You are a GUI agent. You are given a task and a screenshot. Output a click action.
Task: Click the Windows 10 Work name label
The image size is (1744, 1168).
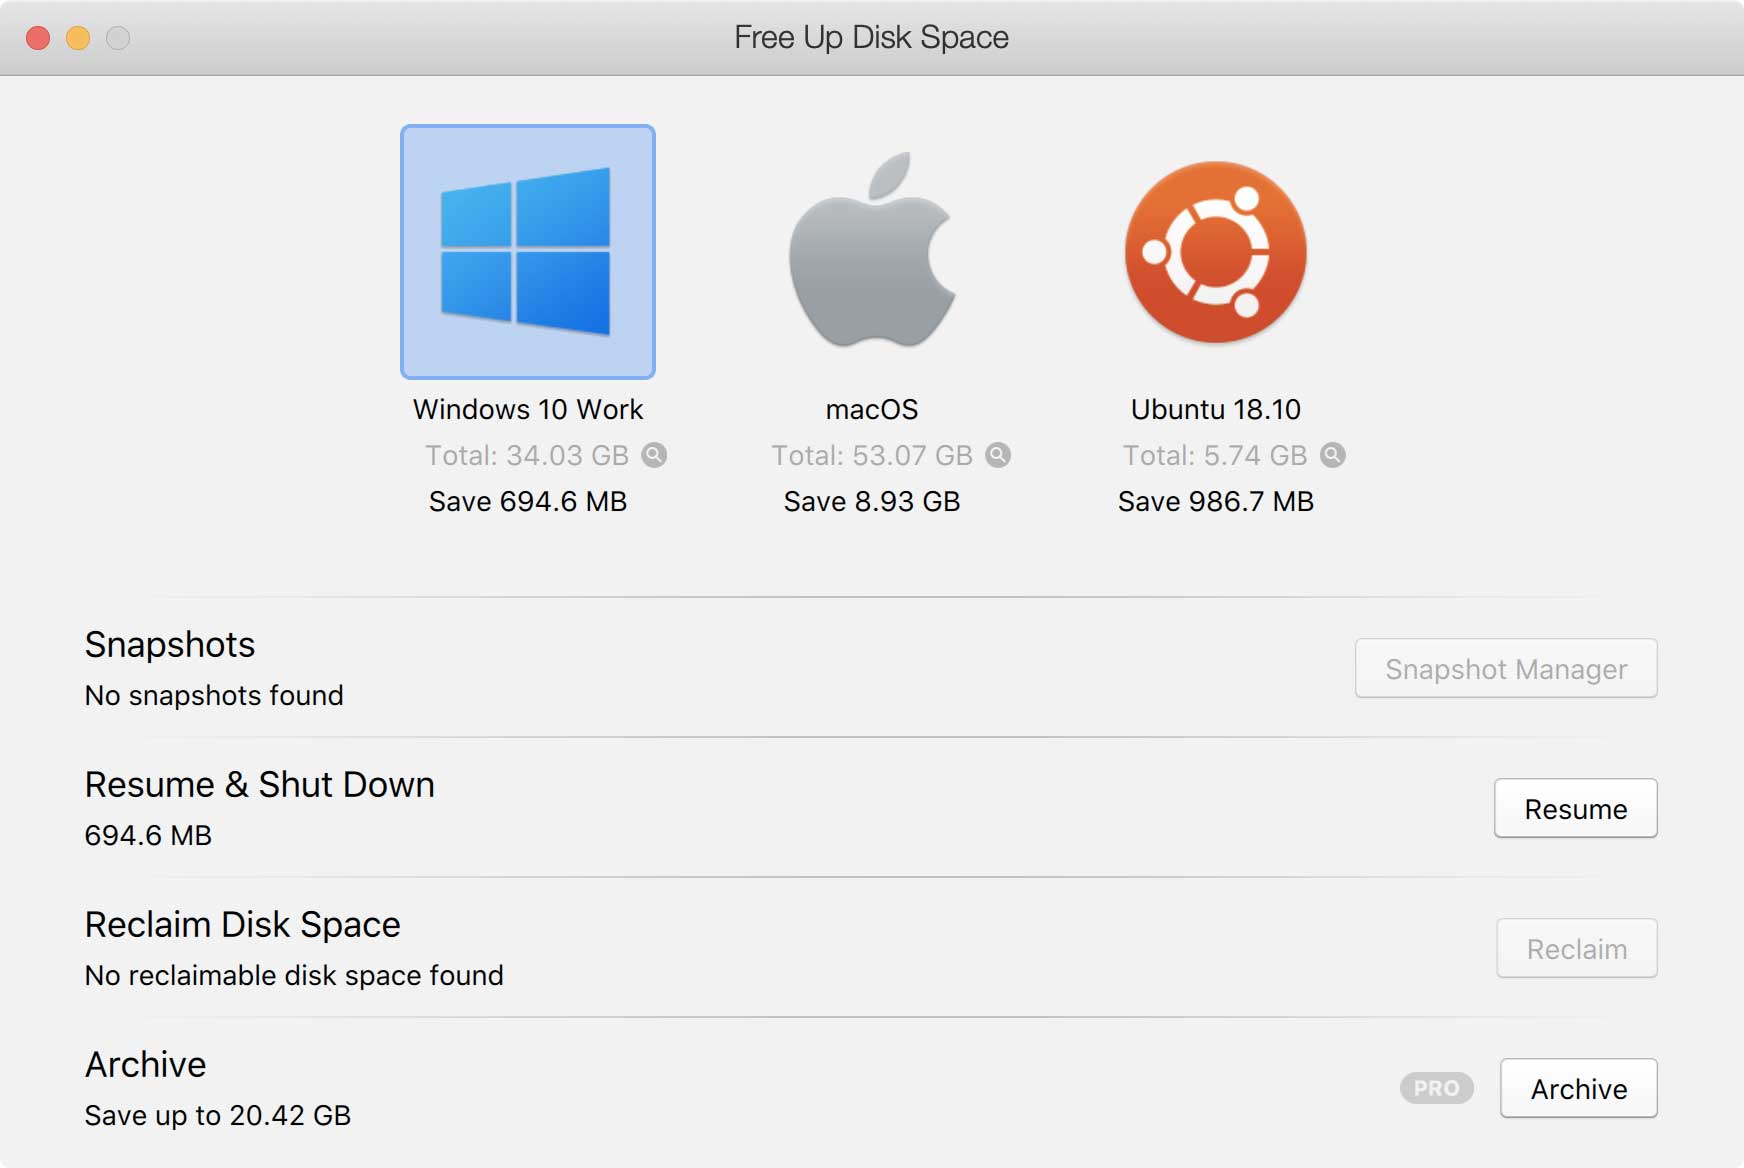coord(528,410)
